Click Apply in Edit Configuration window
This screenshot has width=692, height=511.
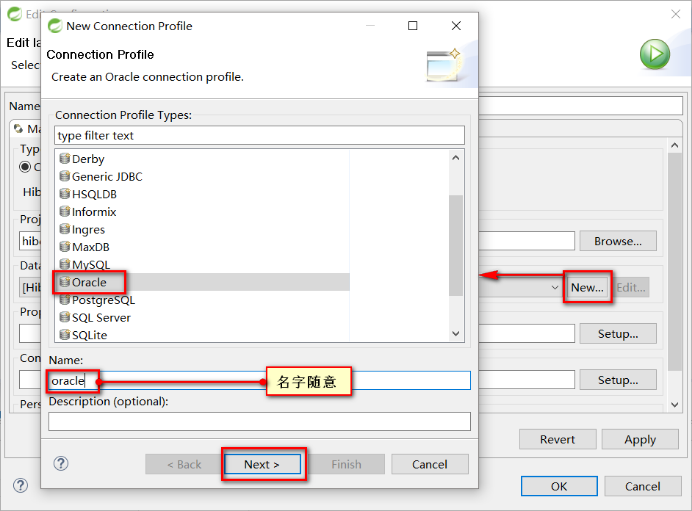click(640, 440)
